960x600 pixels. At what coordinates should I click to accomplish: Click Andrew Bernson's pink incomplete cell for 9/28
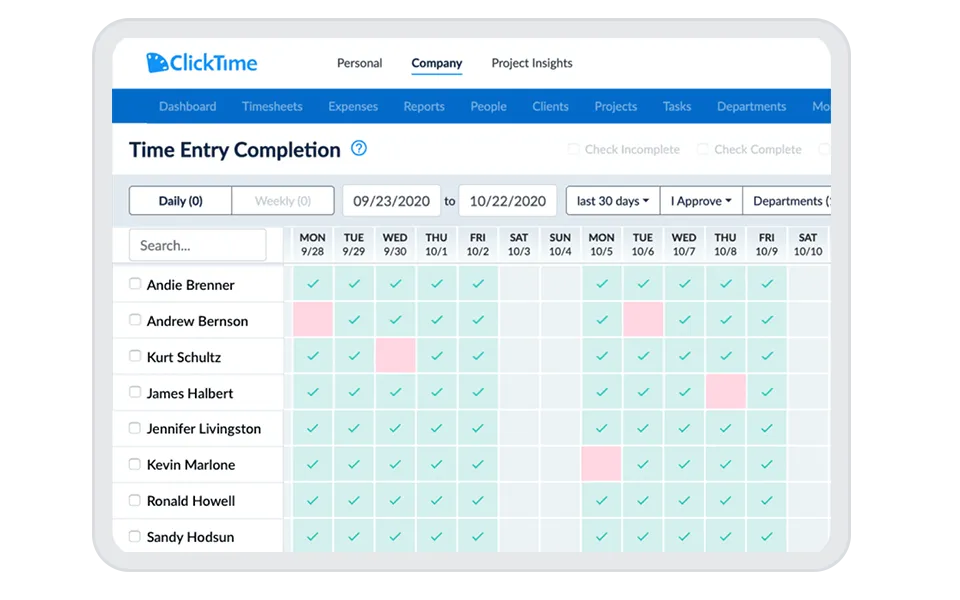pos(312,320)
